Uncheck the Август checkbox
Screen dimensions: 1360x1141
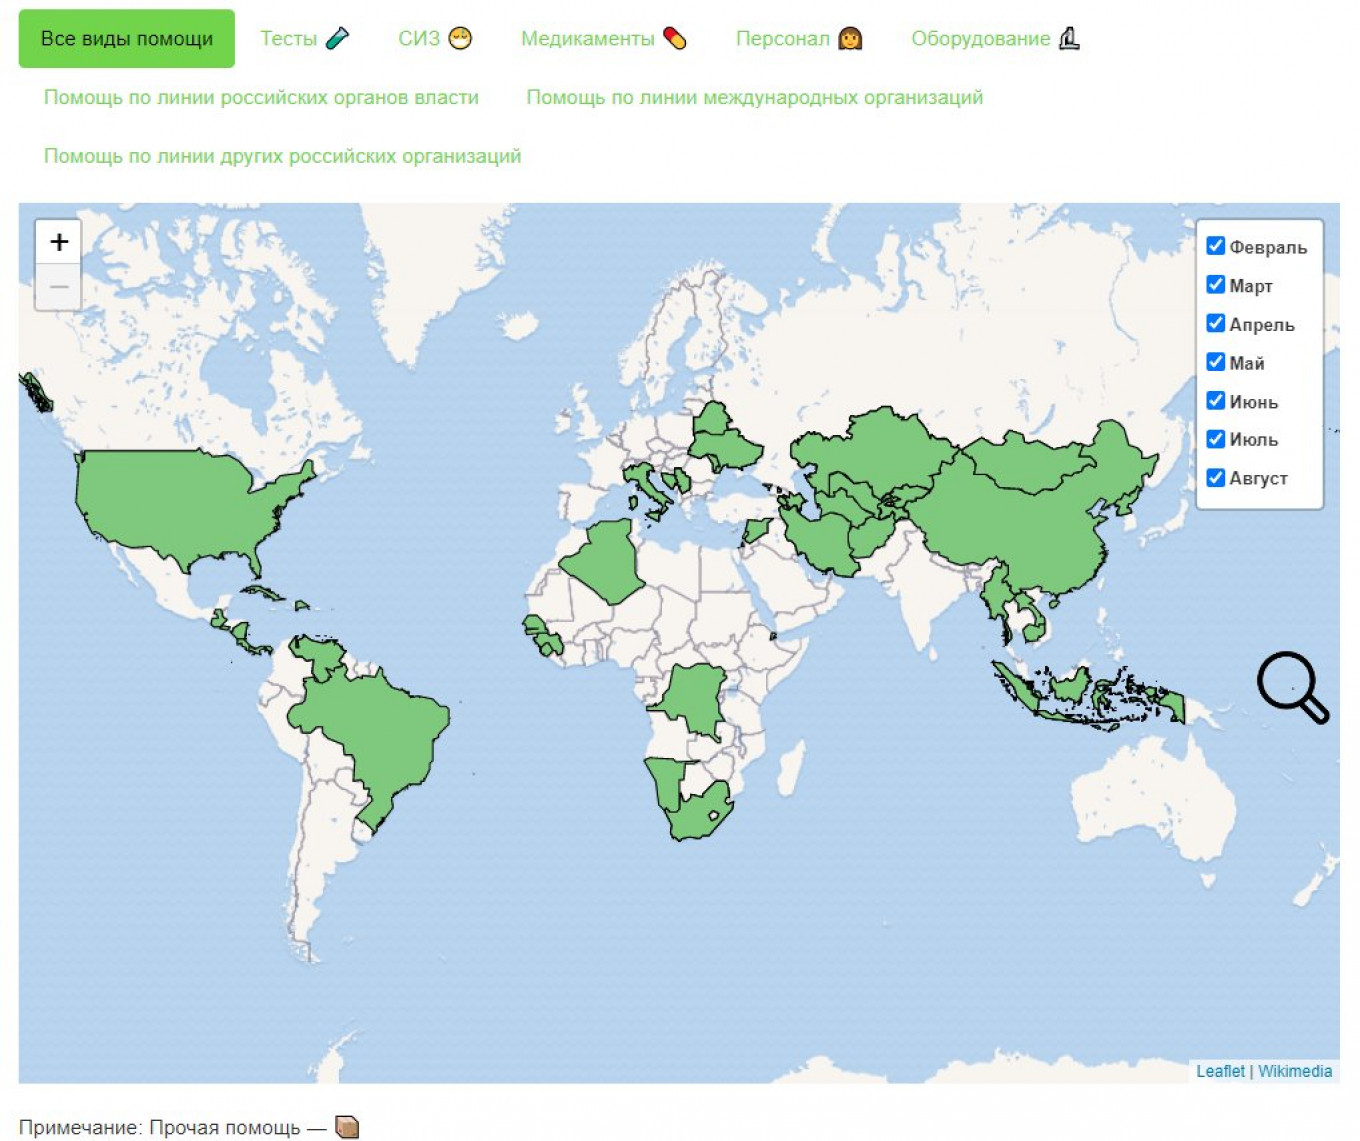point(1216,478)
